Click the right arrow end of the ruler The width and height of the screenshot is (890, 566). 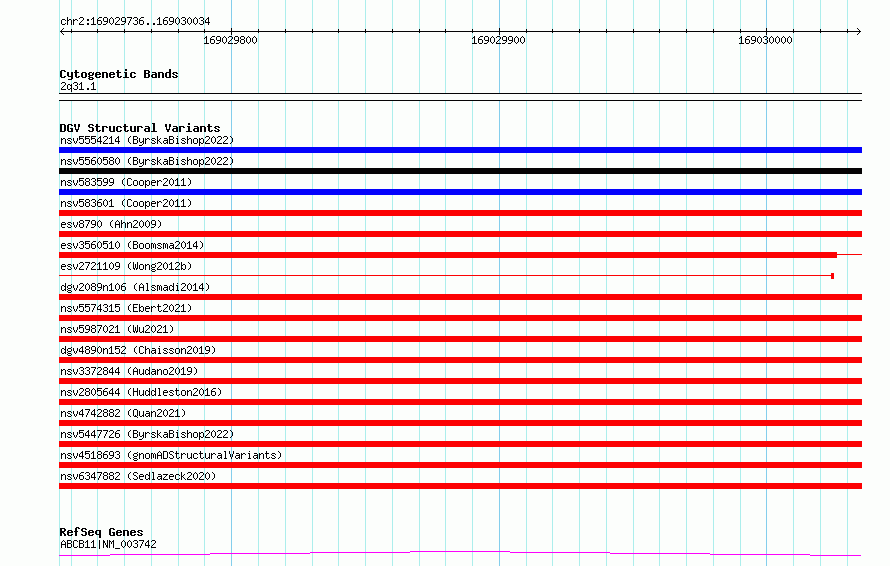[858, 31]
